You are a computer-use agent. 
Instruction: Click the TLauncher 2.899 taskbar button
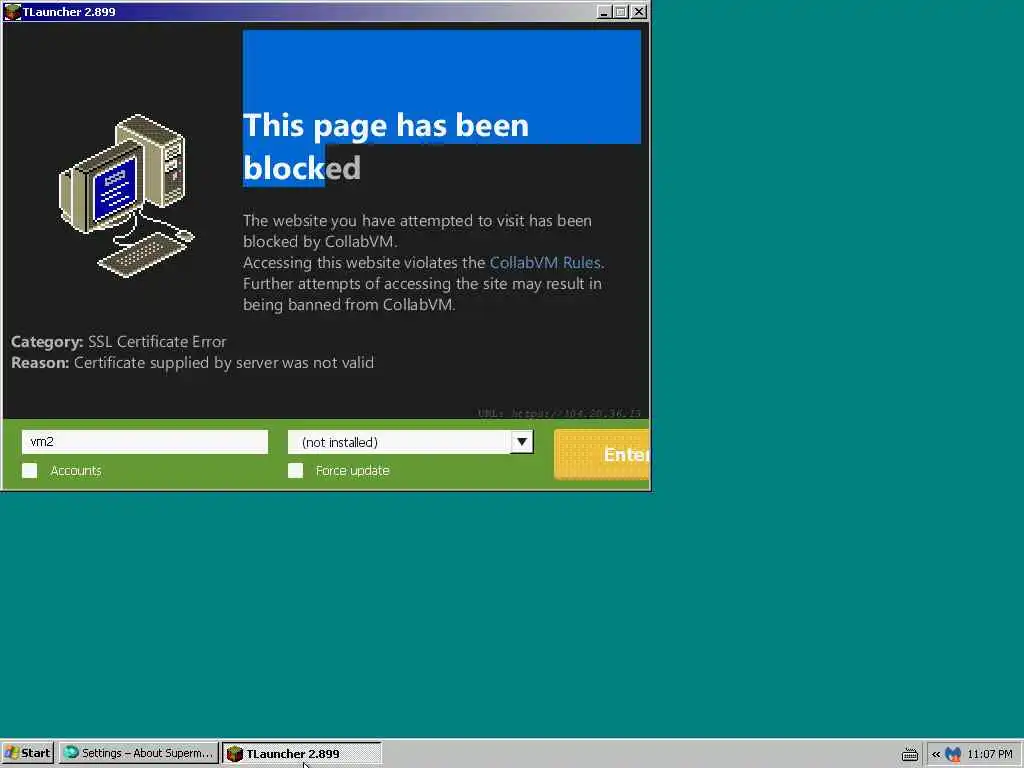[301, 753]
